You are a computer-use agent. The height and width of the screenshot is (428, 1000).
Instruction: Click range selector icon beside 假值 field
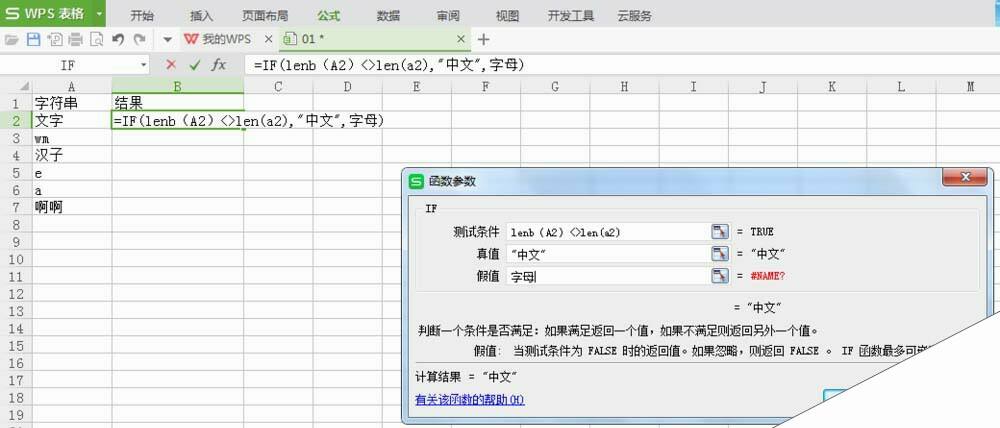click(720, 276)
